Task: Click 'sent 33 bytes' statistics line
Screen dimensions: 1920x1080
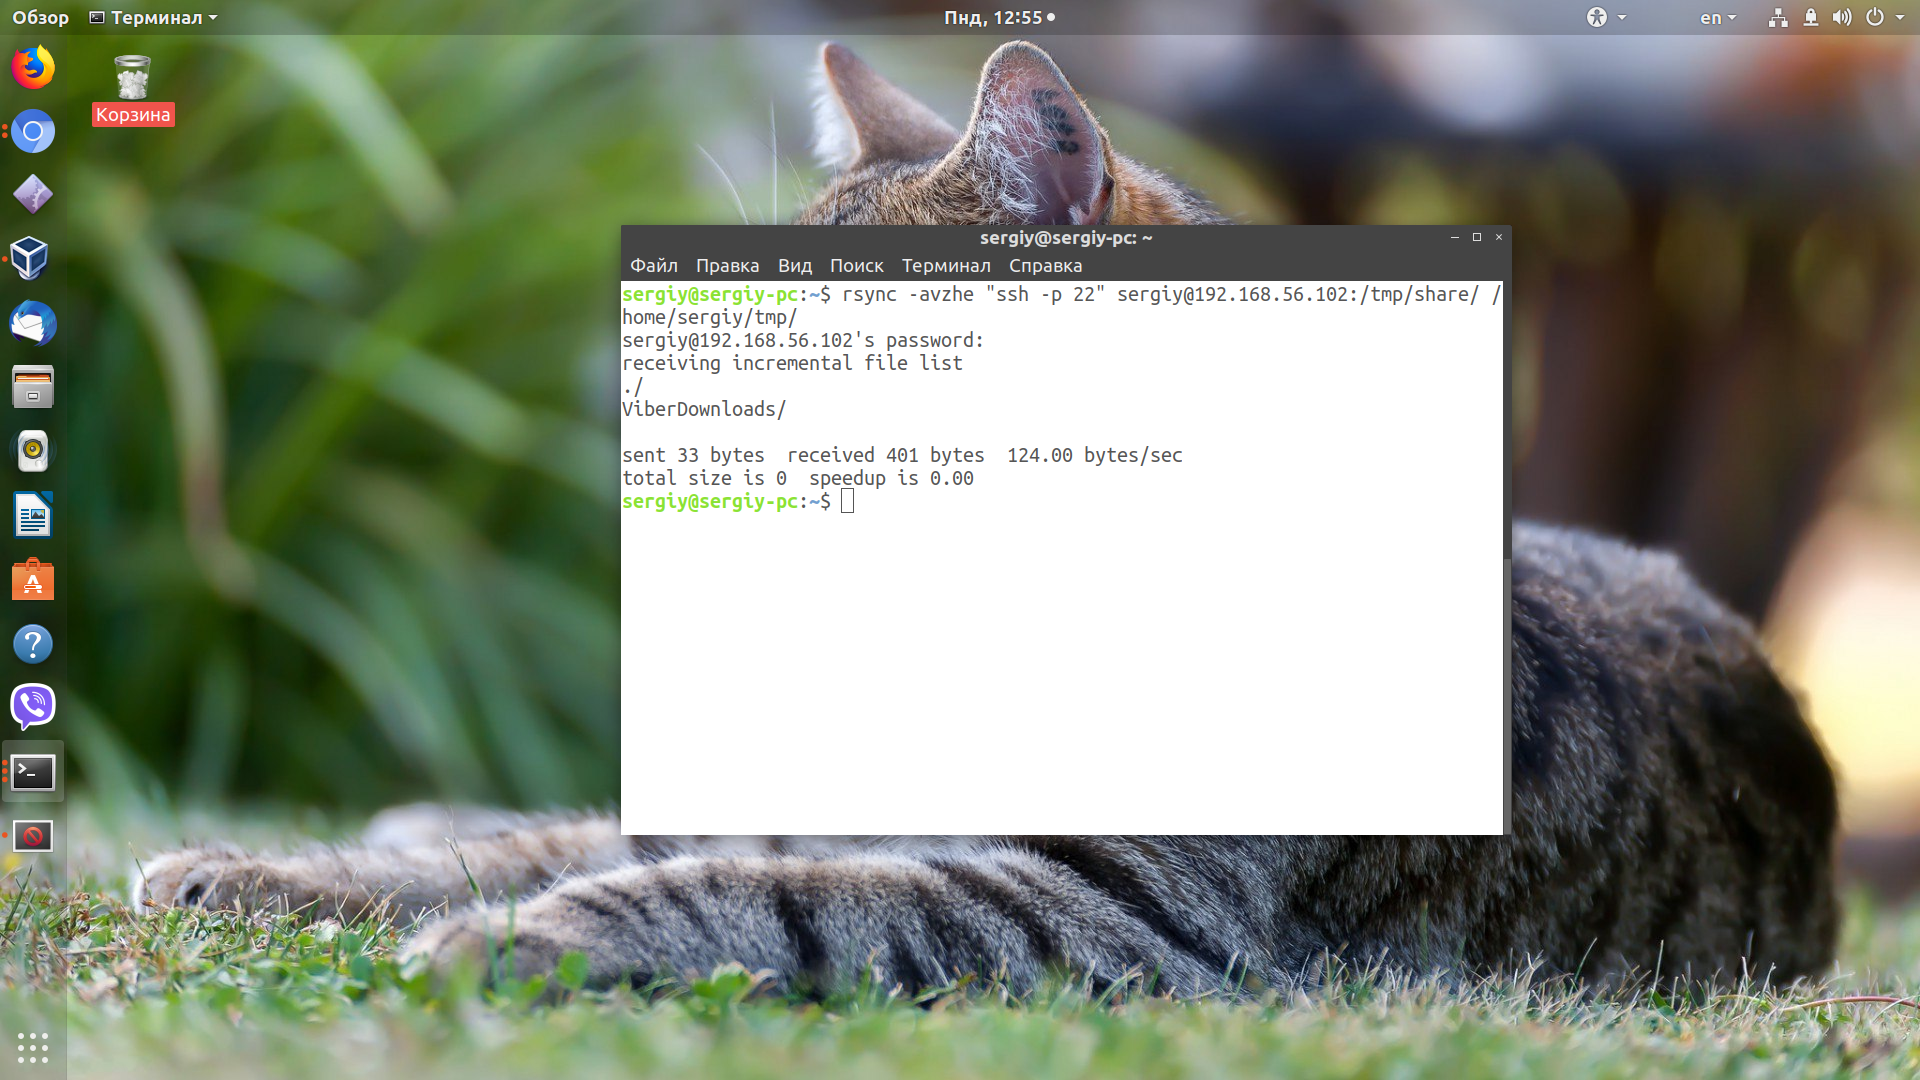Action: tap(902, 455)
